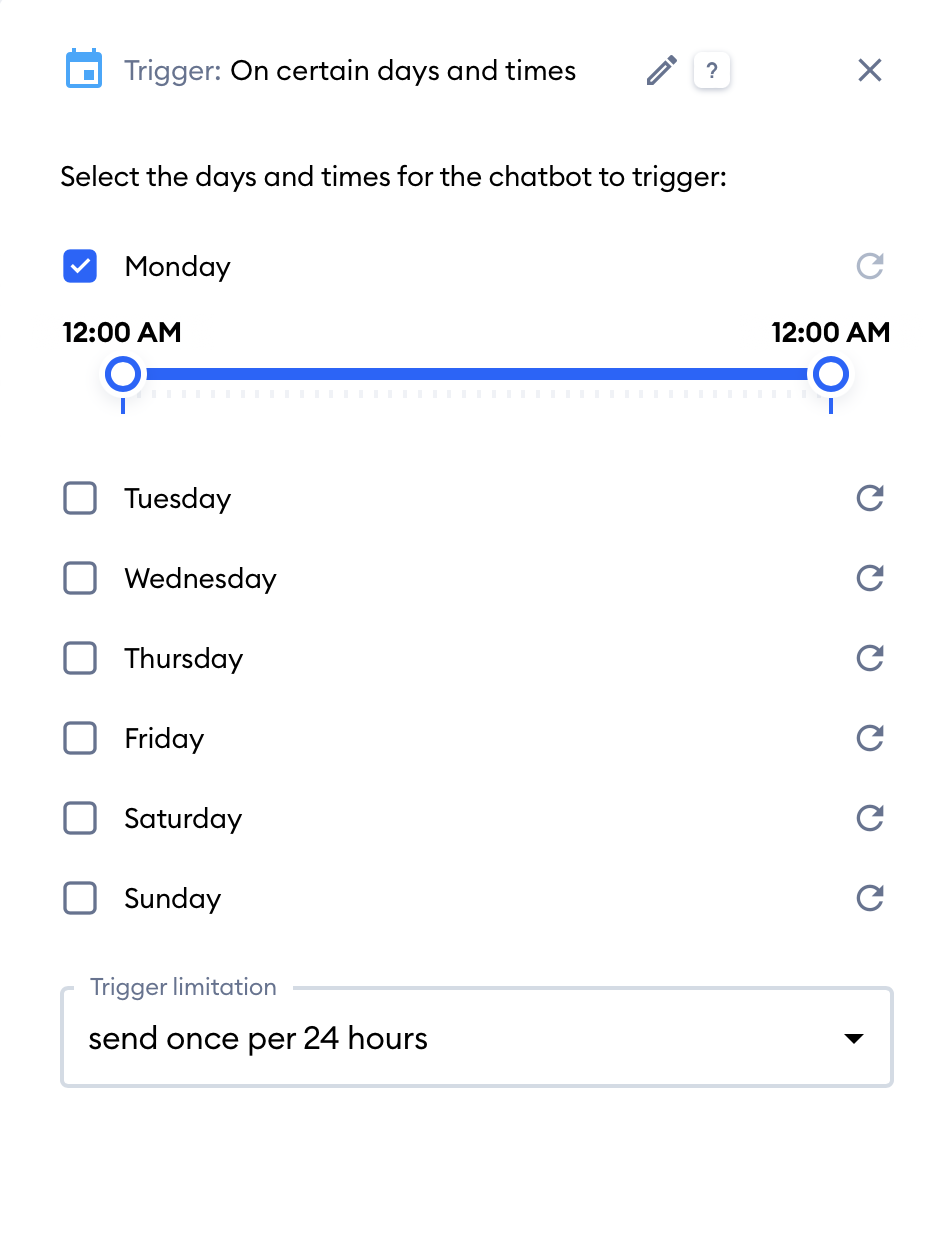Click Saturday's reset arrow
The image size is (950, 1238).
[x=870, y=818]
